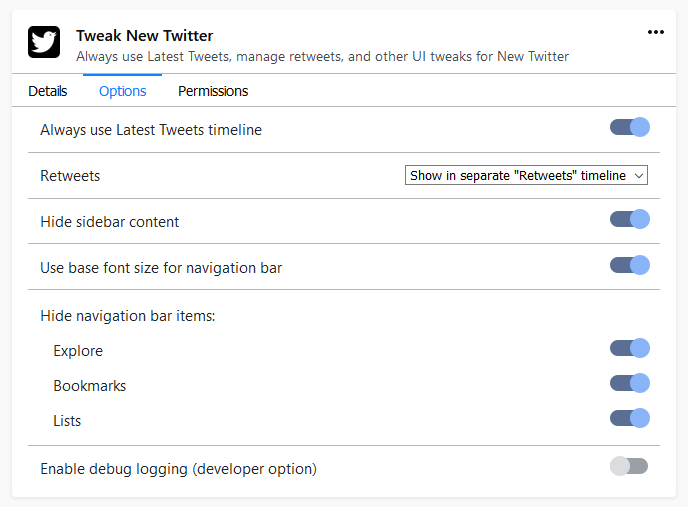Switch to the Details tab
Screen dimensions: 688x507
(x=47, y=91)
